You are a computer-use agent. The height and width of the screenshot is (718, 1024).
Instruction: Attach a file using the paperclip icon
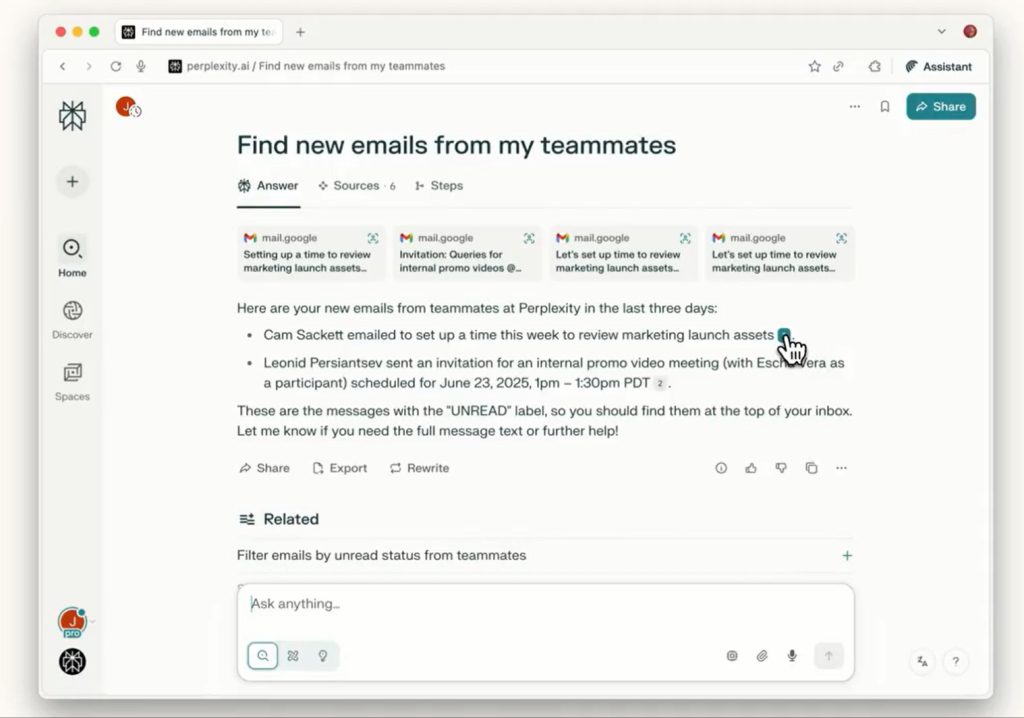[762, 656]
